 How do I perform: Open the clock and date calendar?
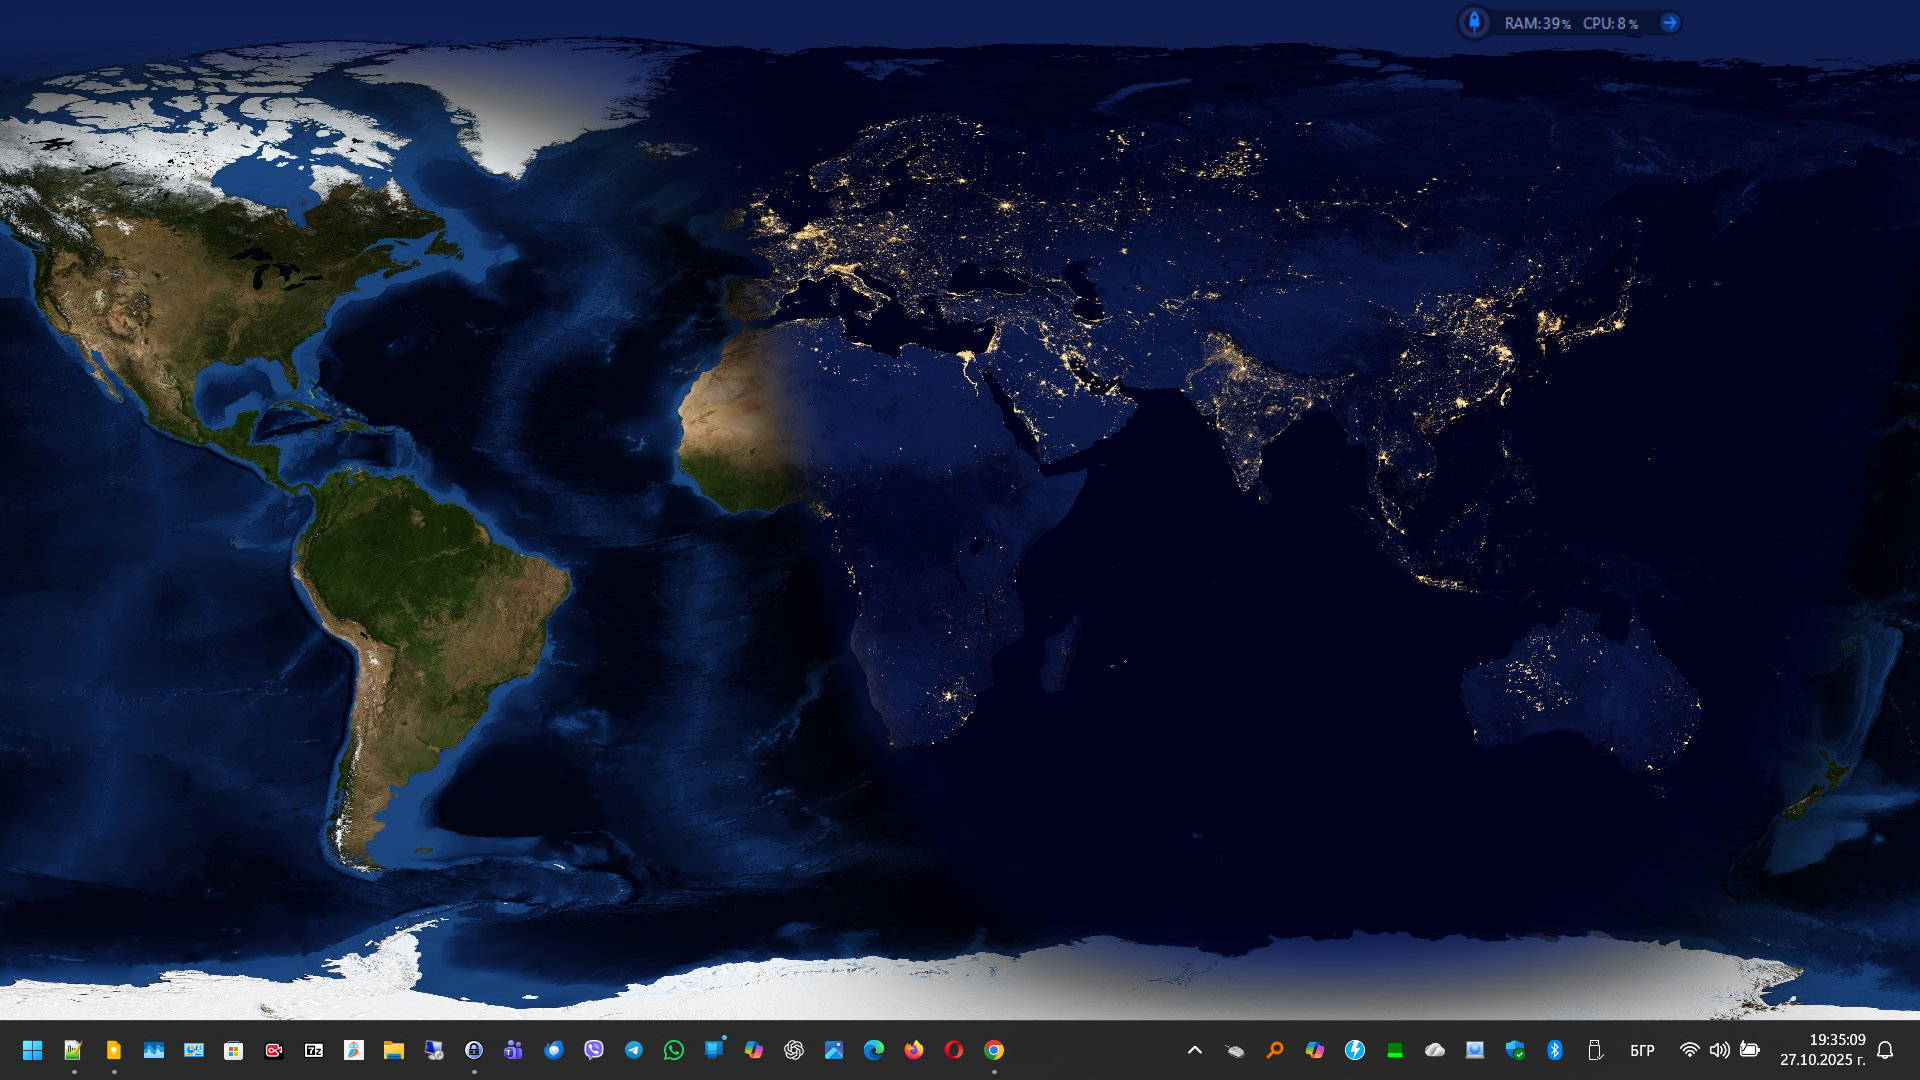tap(1822, 1050)
